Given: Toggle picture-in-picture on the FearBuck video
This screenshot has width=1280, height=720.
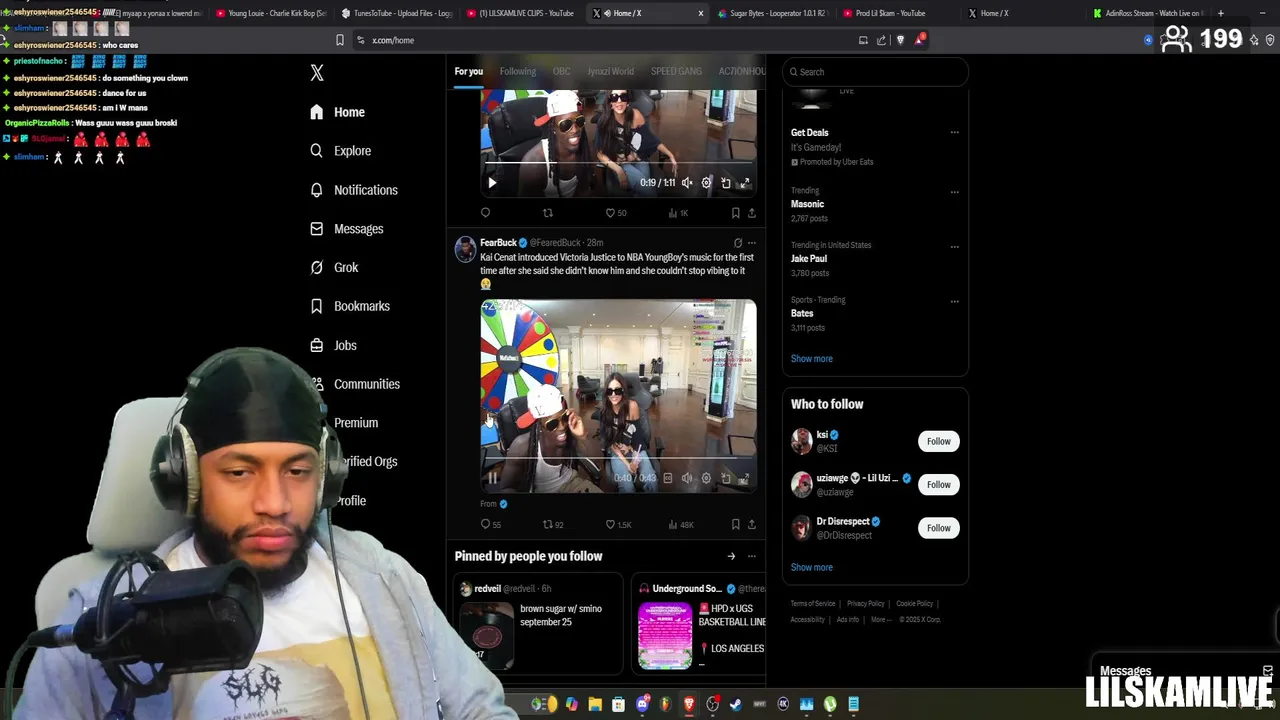Looking at the screenshot, I should 726,478.
